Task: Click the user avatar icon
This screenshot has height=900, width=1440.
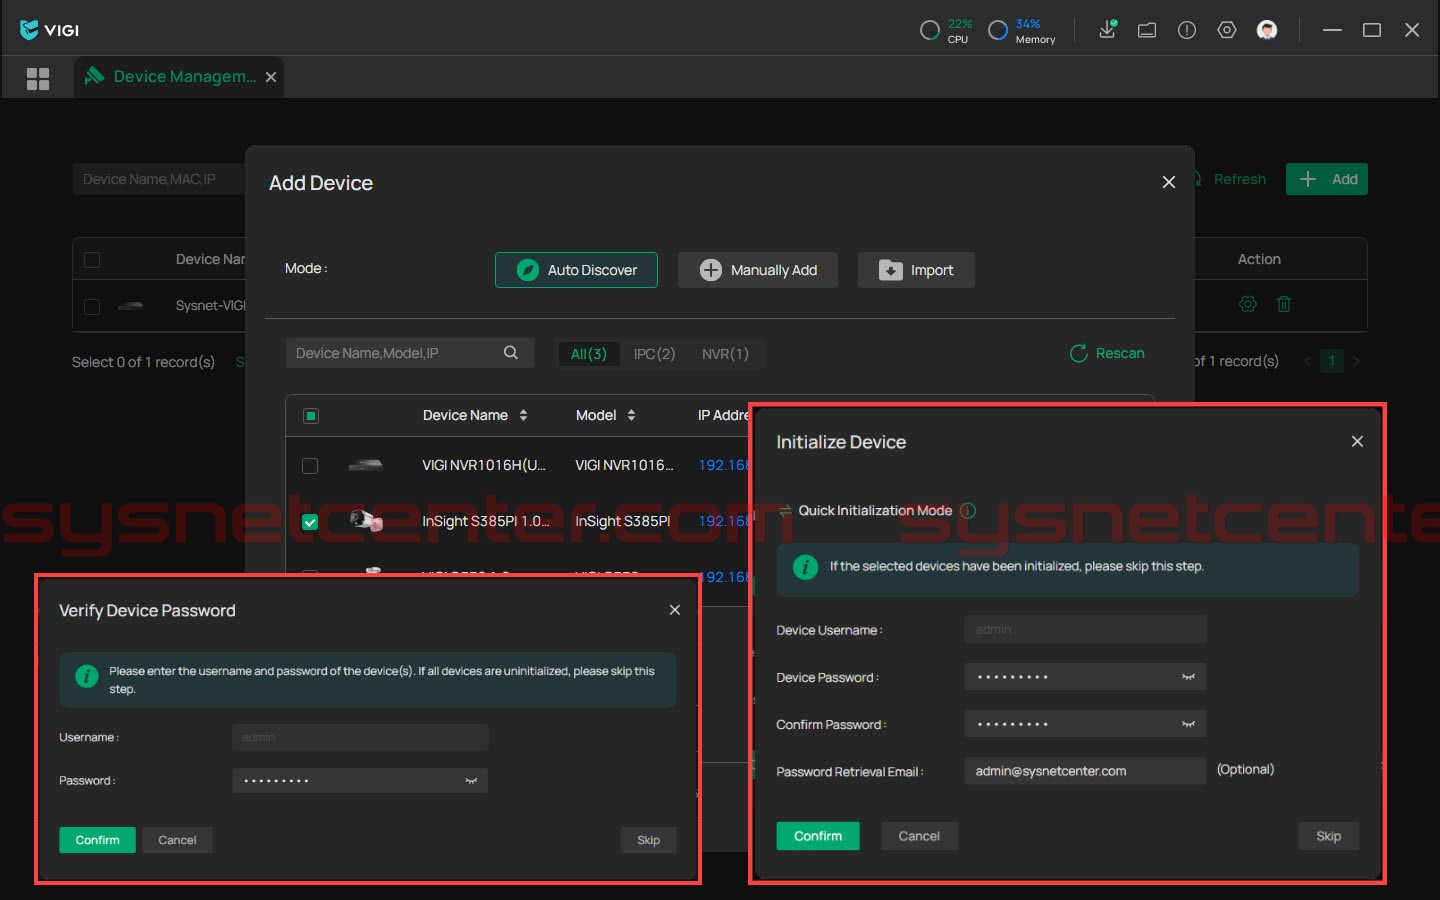Action: [1267, 30]
